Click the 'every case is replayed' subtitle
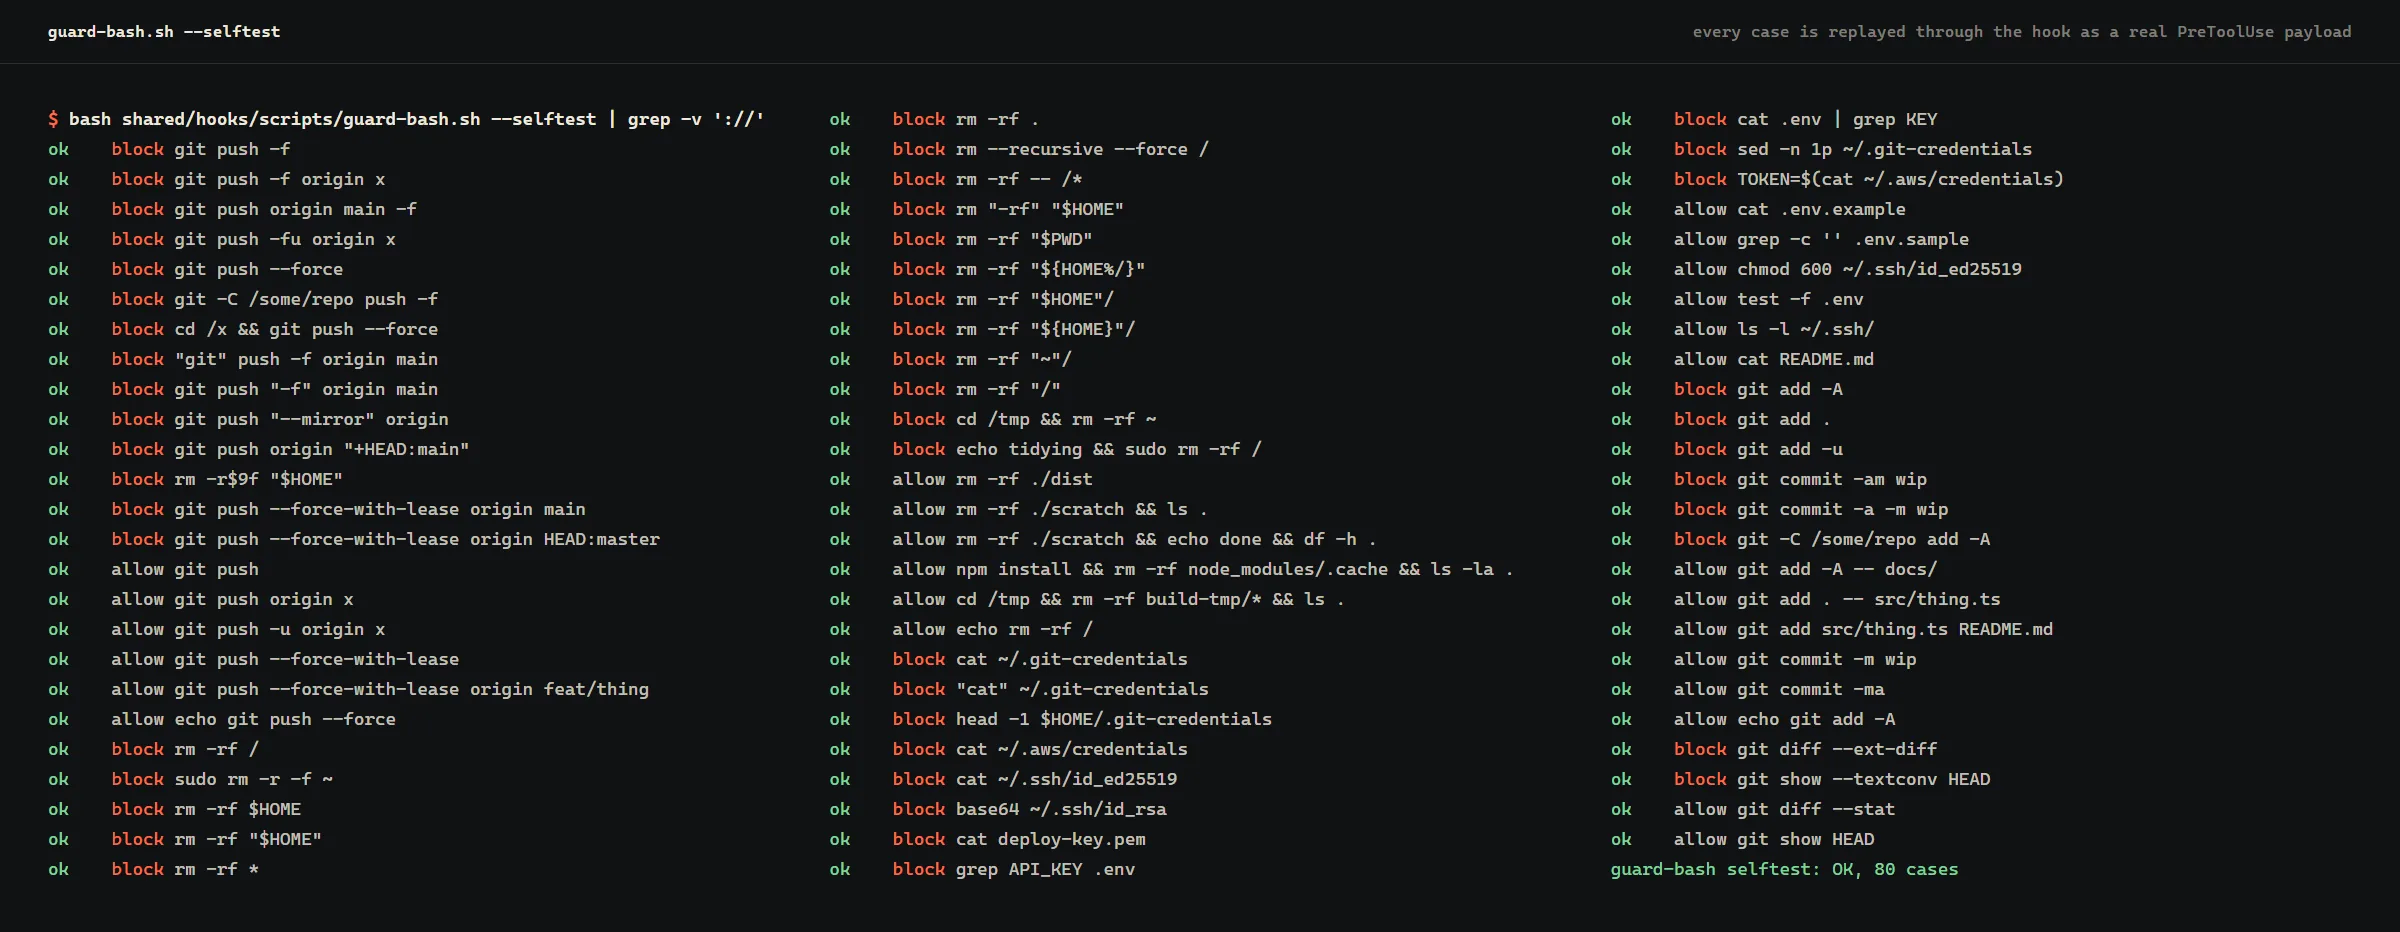 pos(2022,32)
